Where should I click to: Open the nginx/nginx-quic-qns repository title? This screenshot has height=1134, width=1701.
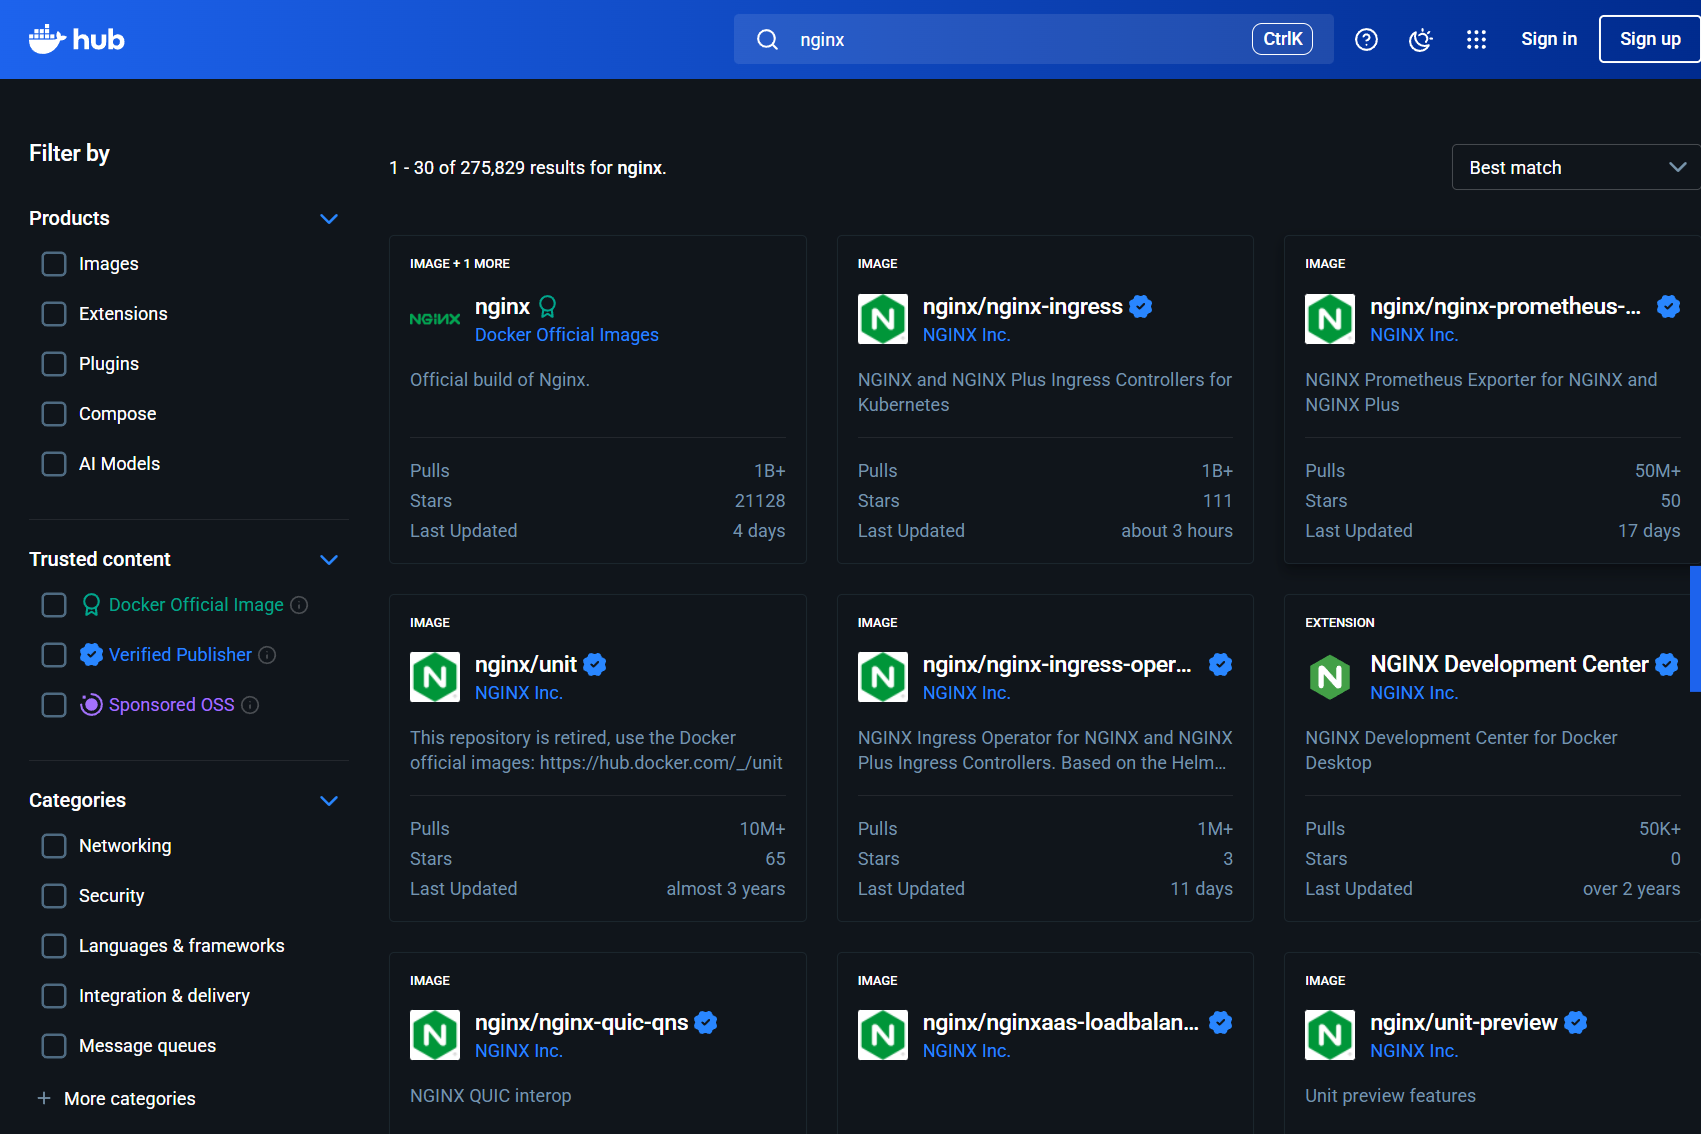[x=581, y=1022]
